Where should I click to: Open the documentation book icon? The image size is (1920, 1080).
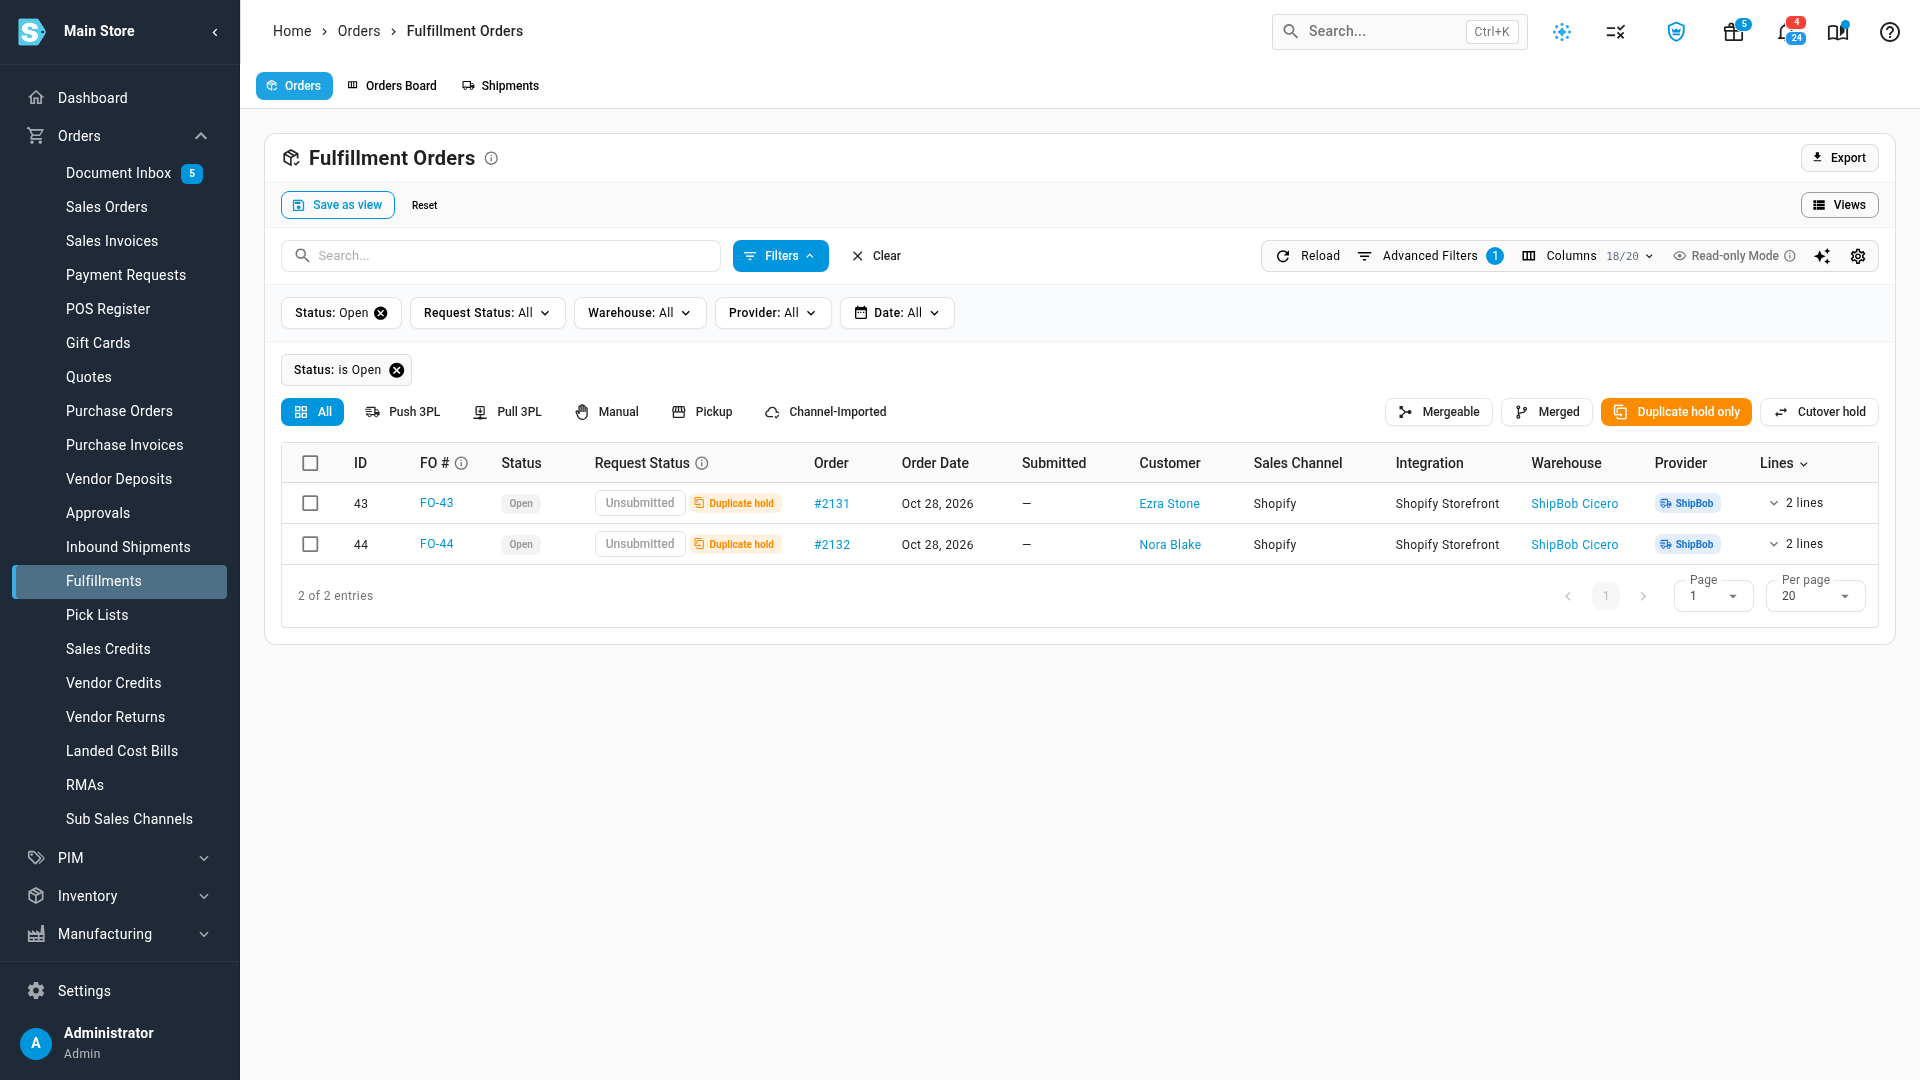[x=1838, y=32]
